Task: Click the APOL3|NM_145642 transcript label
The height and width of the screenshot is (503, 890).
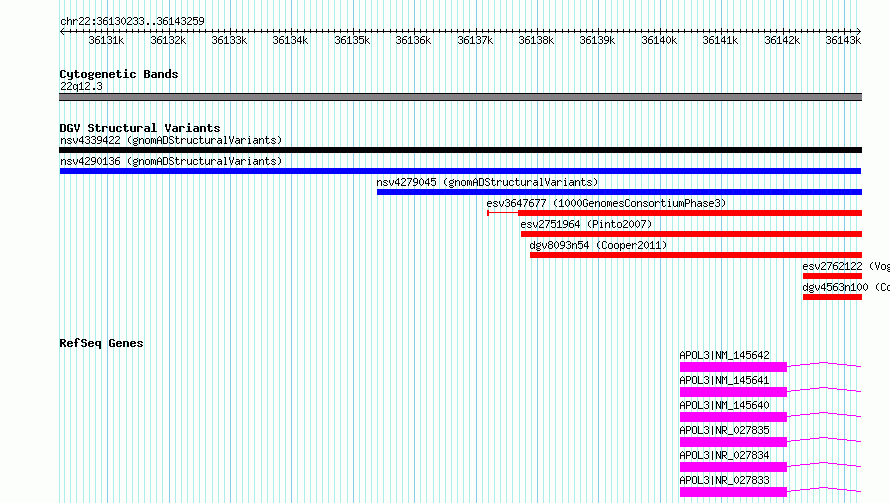Action: 724,355
